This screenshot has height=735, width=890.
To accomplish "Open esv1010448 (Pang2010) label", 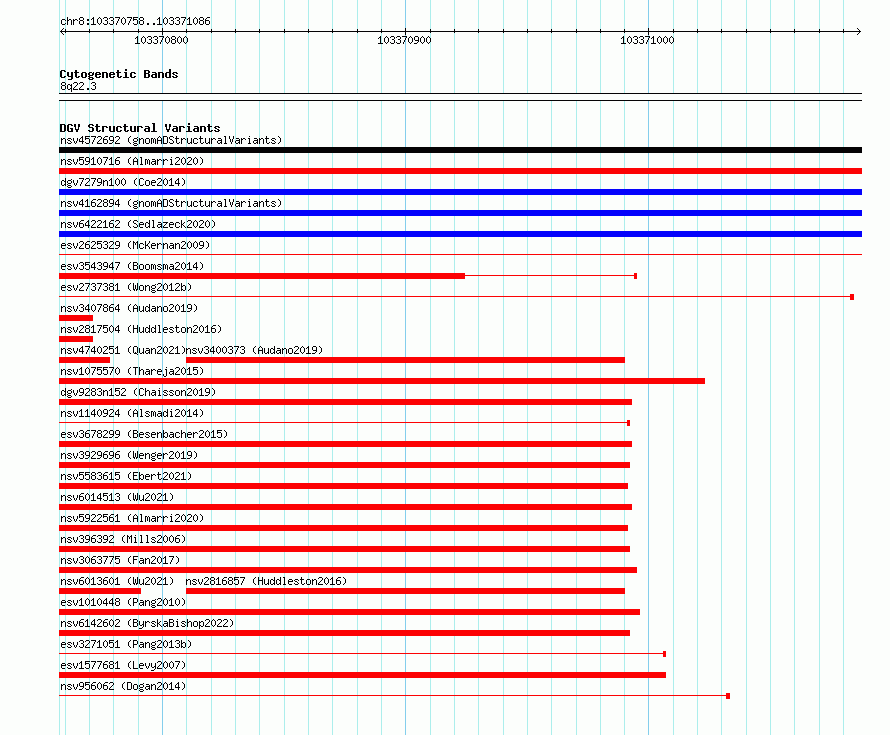I will click(x=123, y=602).
